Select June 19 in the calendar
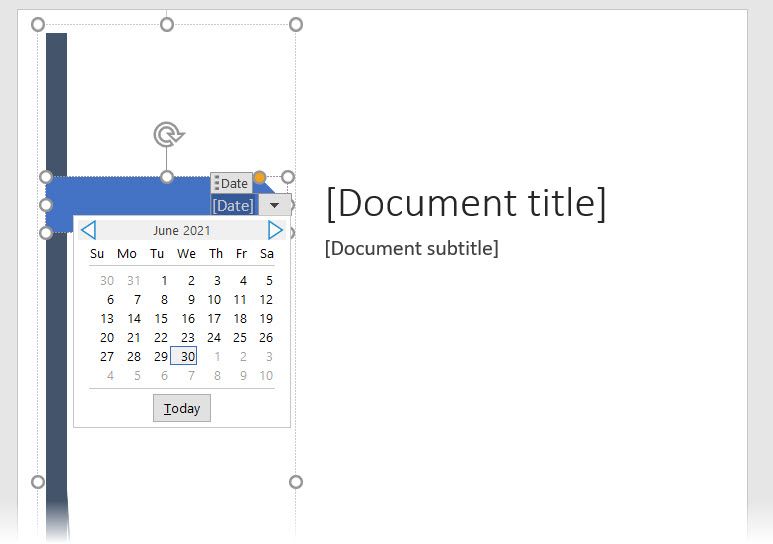The width and height of the screenshot is (773, 544). point(266,319)
